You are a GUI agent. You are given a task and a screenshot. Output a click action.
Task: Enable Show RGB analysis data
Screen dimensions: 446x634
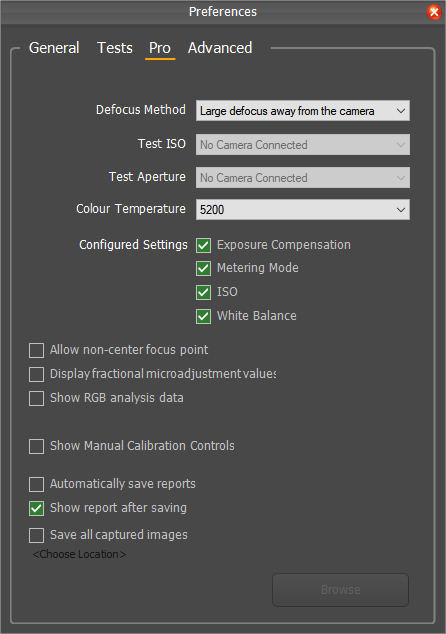tap(36, 398)
